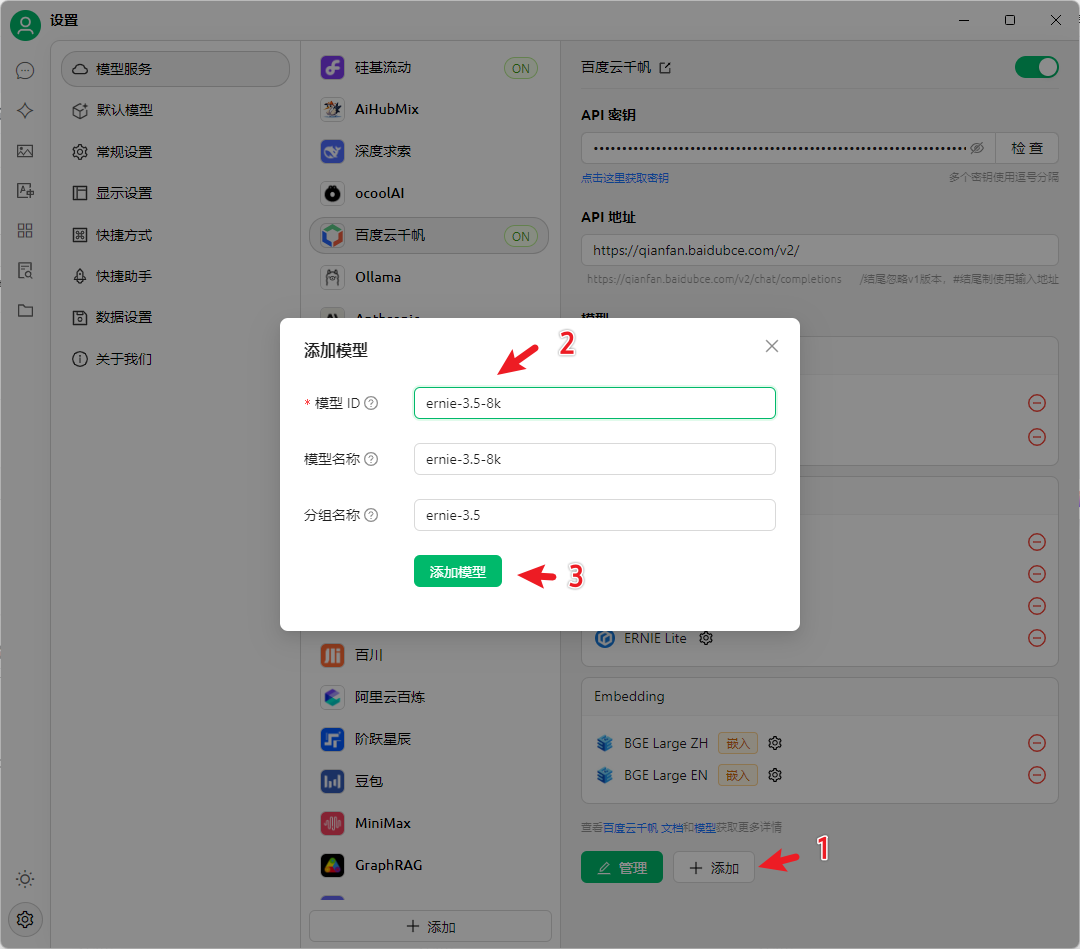
Task: Open the translate icon in sidebar
Action: (25, 191)
